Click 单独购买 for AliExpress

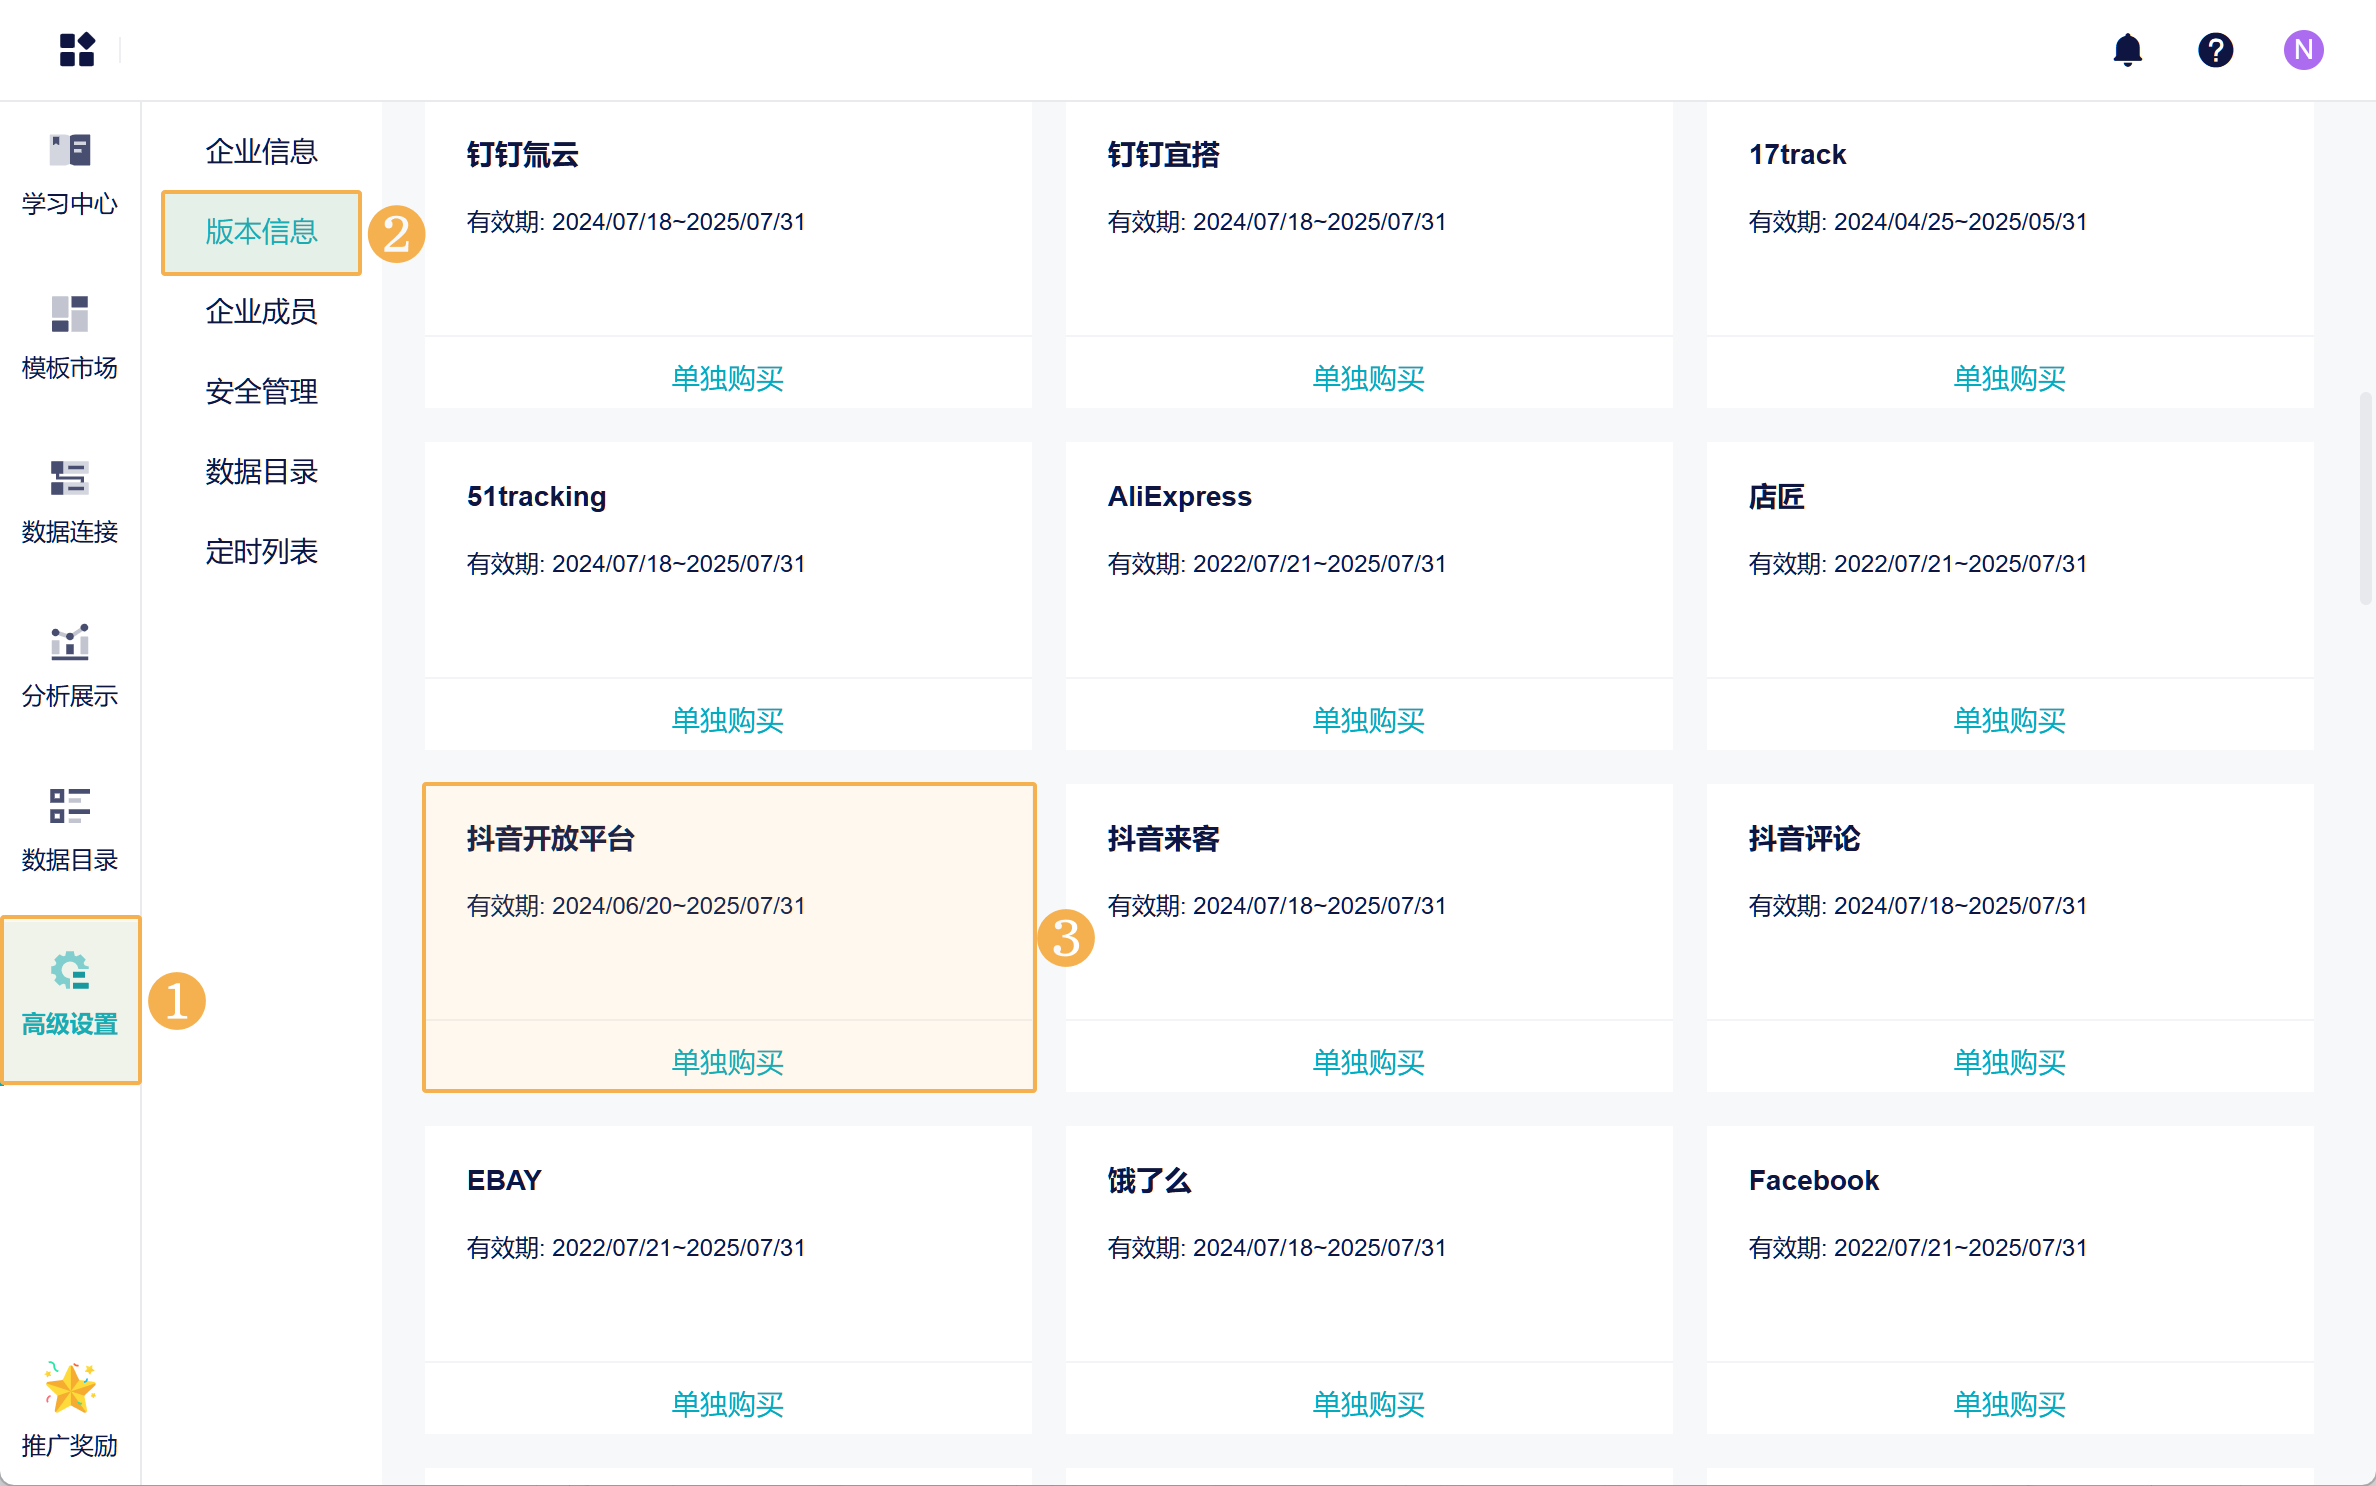(1368, 720)
